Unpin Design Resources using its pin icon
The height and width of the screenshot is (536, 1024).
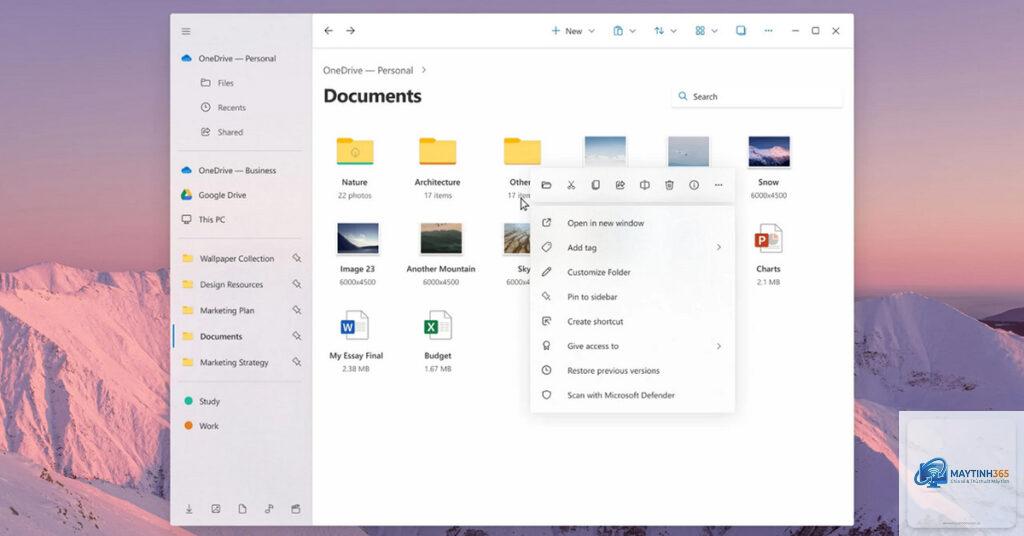(296, 285)
